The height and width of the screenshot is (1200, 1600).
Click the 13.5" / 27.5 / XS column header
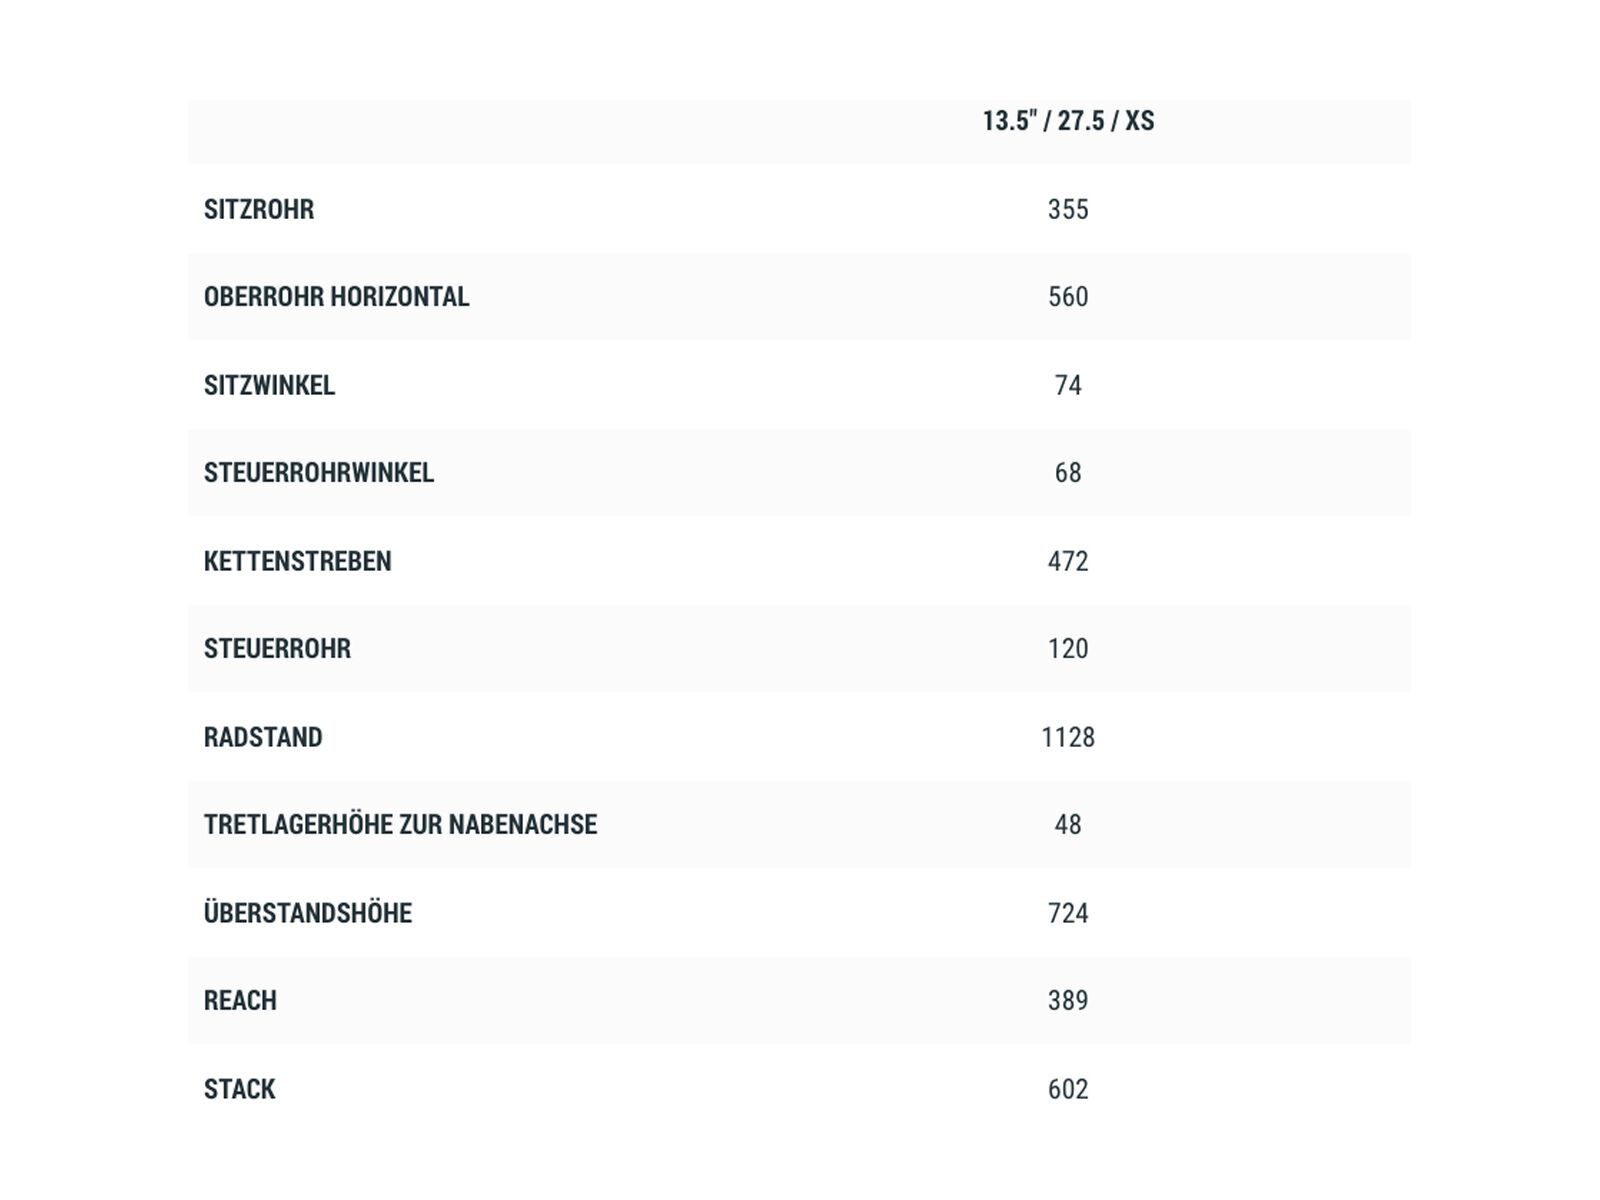pyautogui.click(x=1068, y=121)
